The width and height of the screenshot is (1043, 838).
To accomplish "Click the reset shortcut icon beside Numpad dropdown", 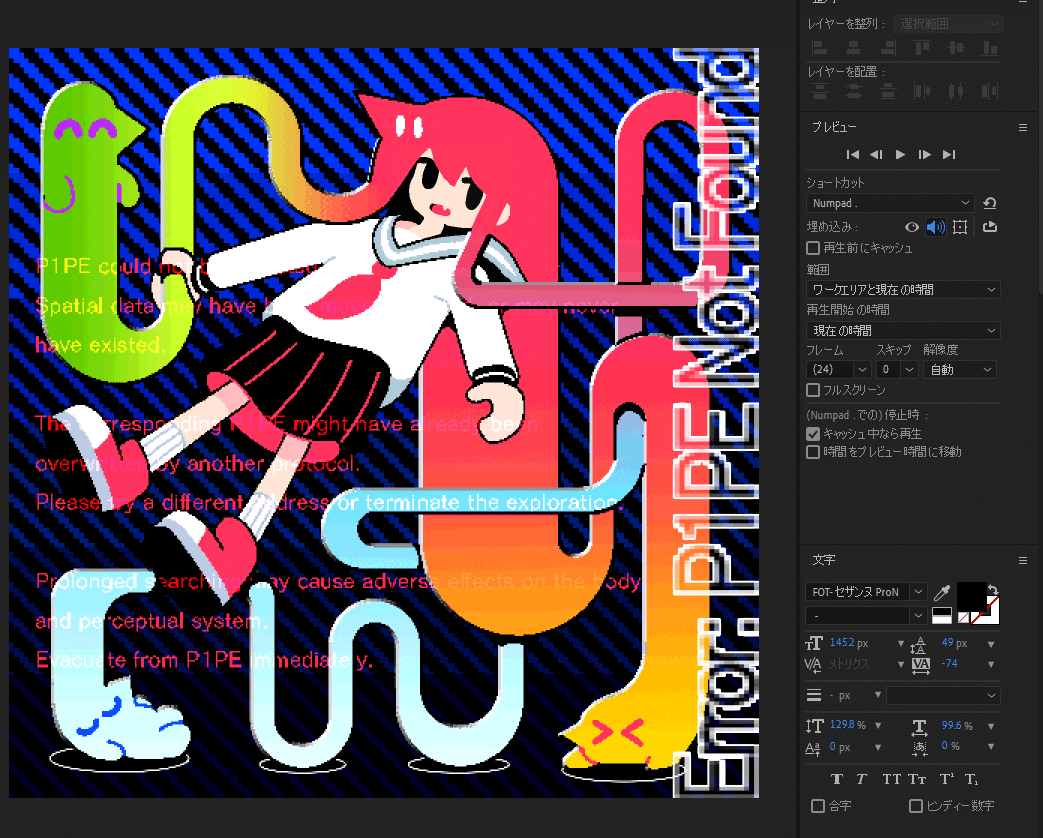I will 989,202.
